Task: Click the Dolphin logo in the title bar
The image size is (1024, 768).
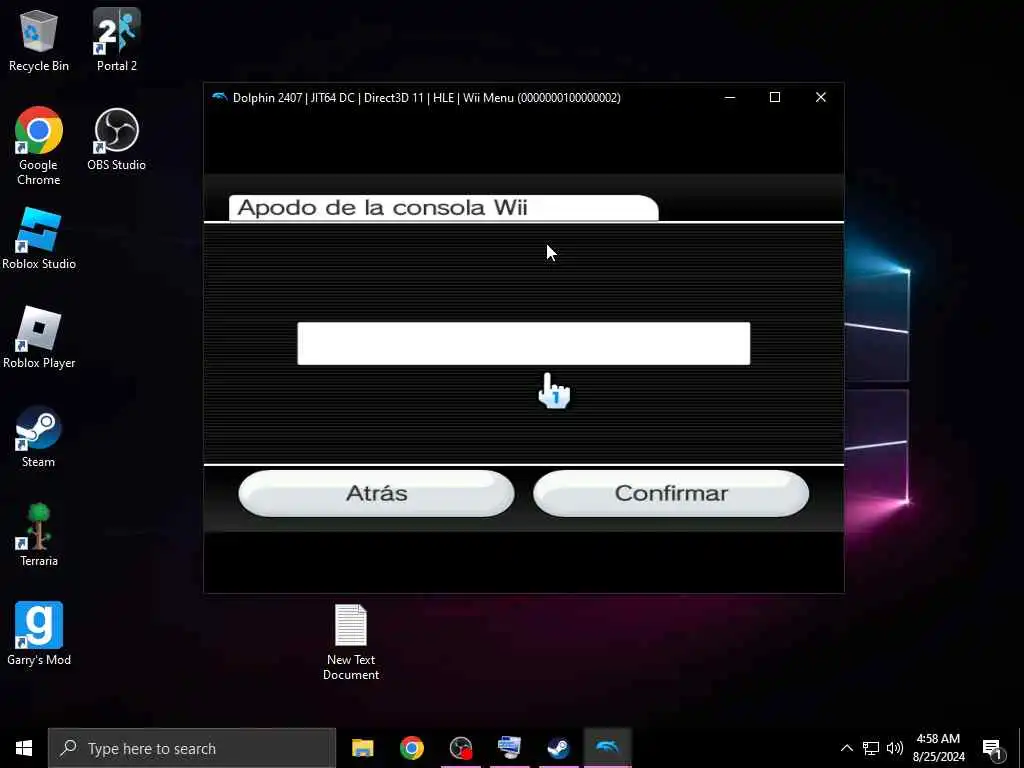Action: 219,97
